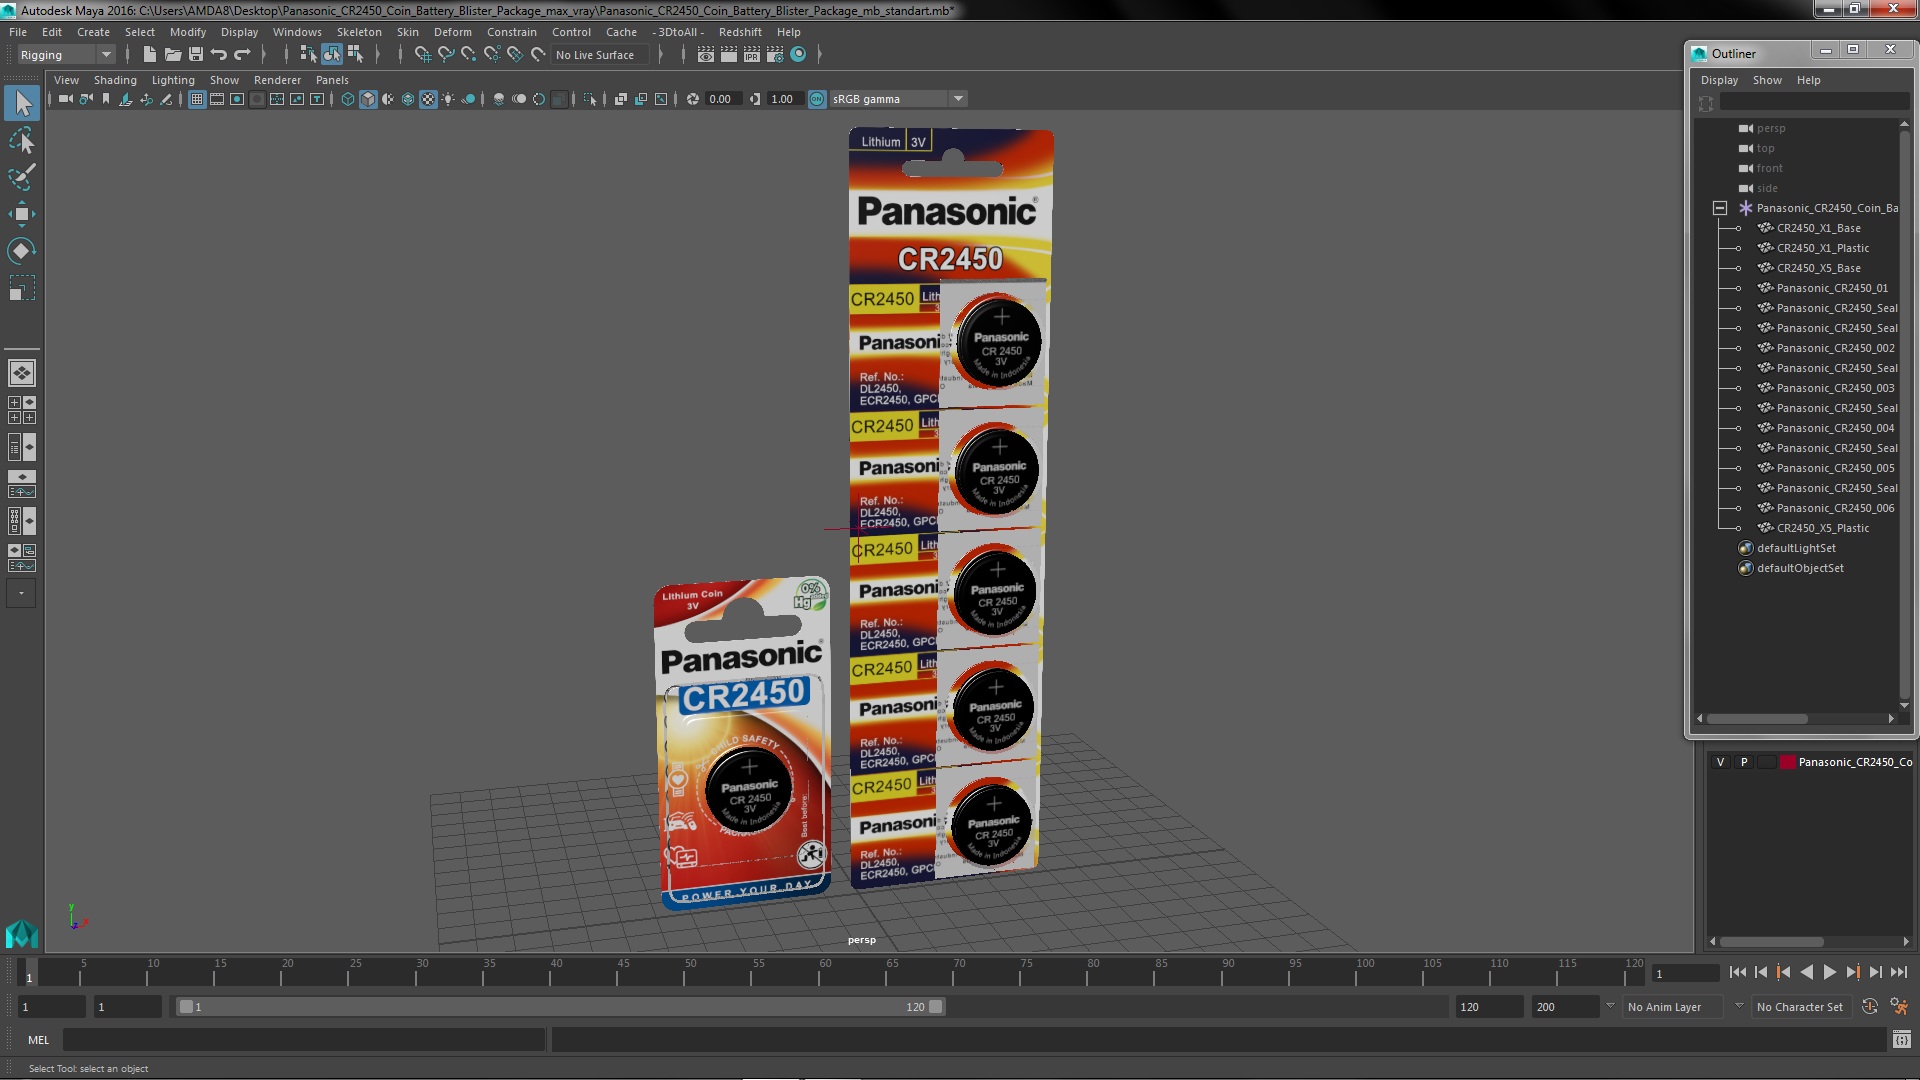Select CR2450_X1_Base in Outliner
The height and width of the screenshot is (1080, 1920).
coord(1818,228)
